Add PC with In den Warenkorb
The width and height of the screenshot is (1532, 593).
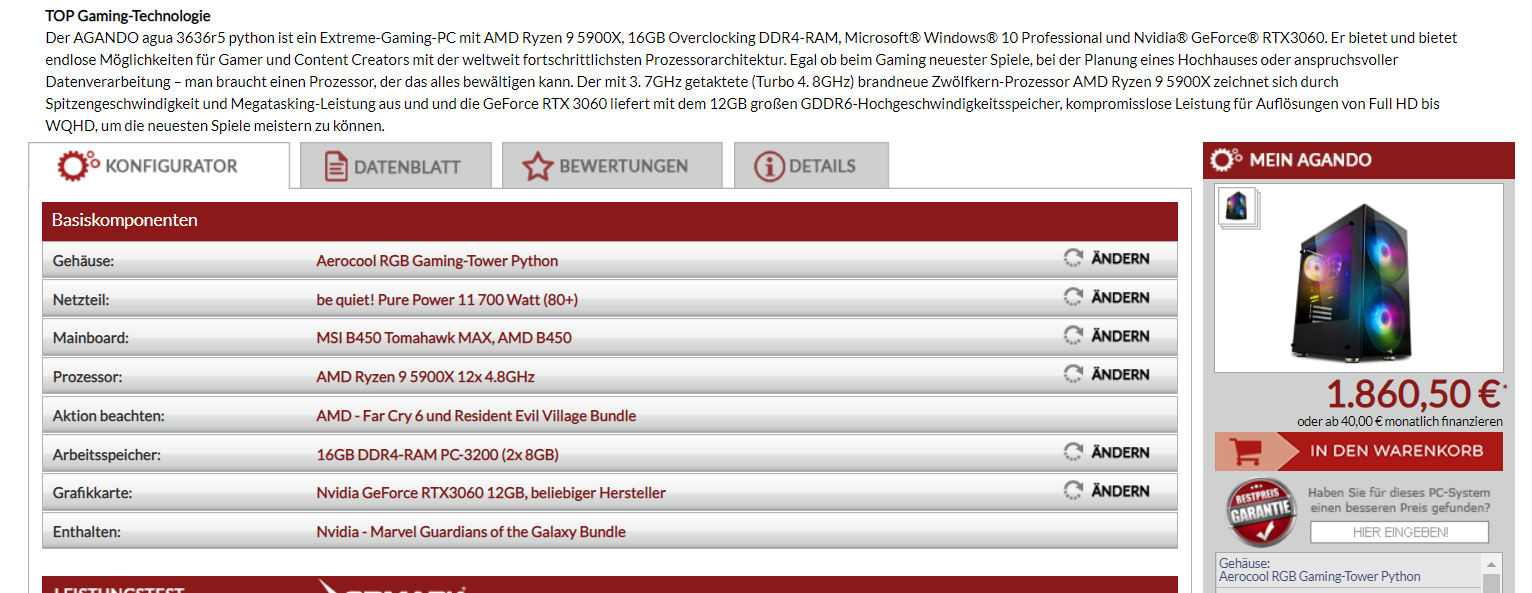(x=1359, y=451)
